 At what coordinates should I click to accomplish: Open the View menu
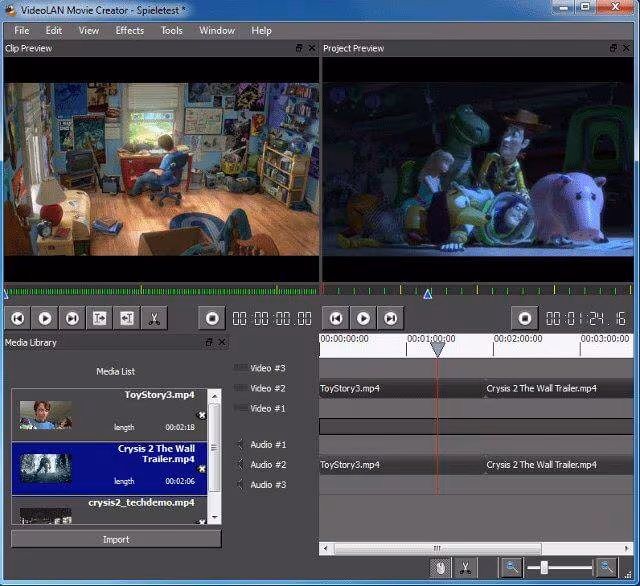pyautogui.click(x=89, y=31)
